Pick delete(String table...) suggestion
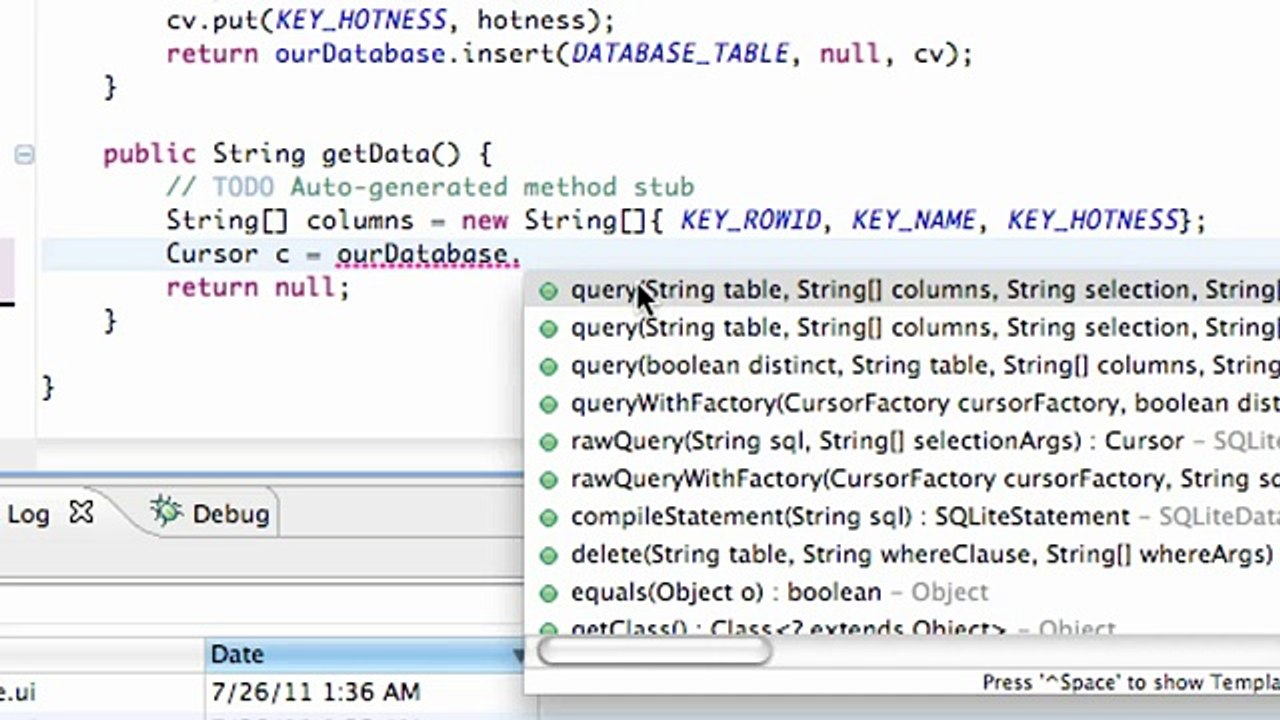Viewport: 1280px width, 720px height. [902, 554]
